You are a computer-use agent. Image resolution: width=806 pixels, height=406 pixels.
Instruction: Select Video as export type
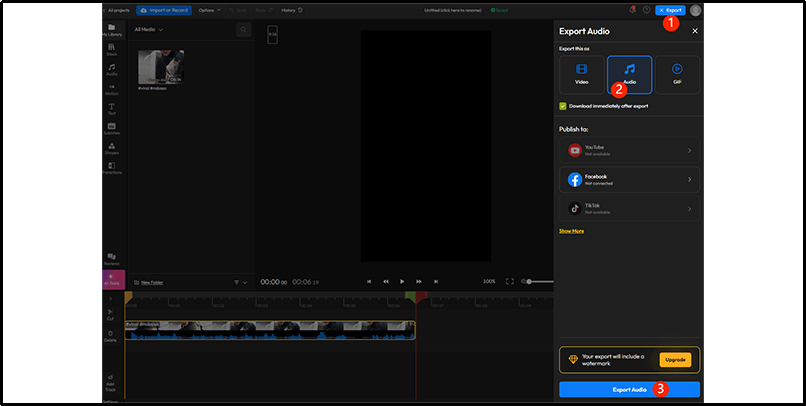581,75
